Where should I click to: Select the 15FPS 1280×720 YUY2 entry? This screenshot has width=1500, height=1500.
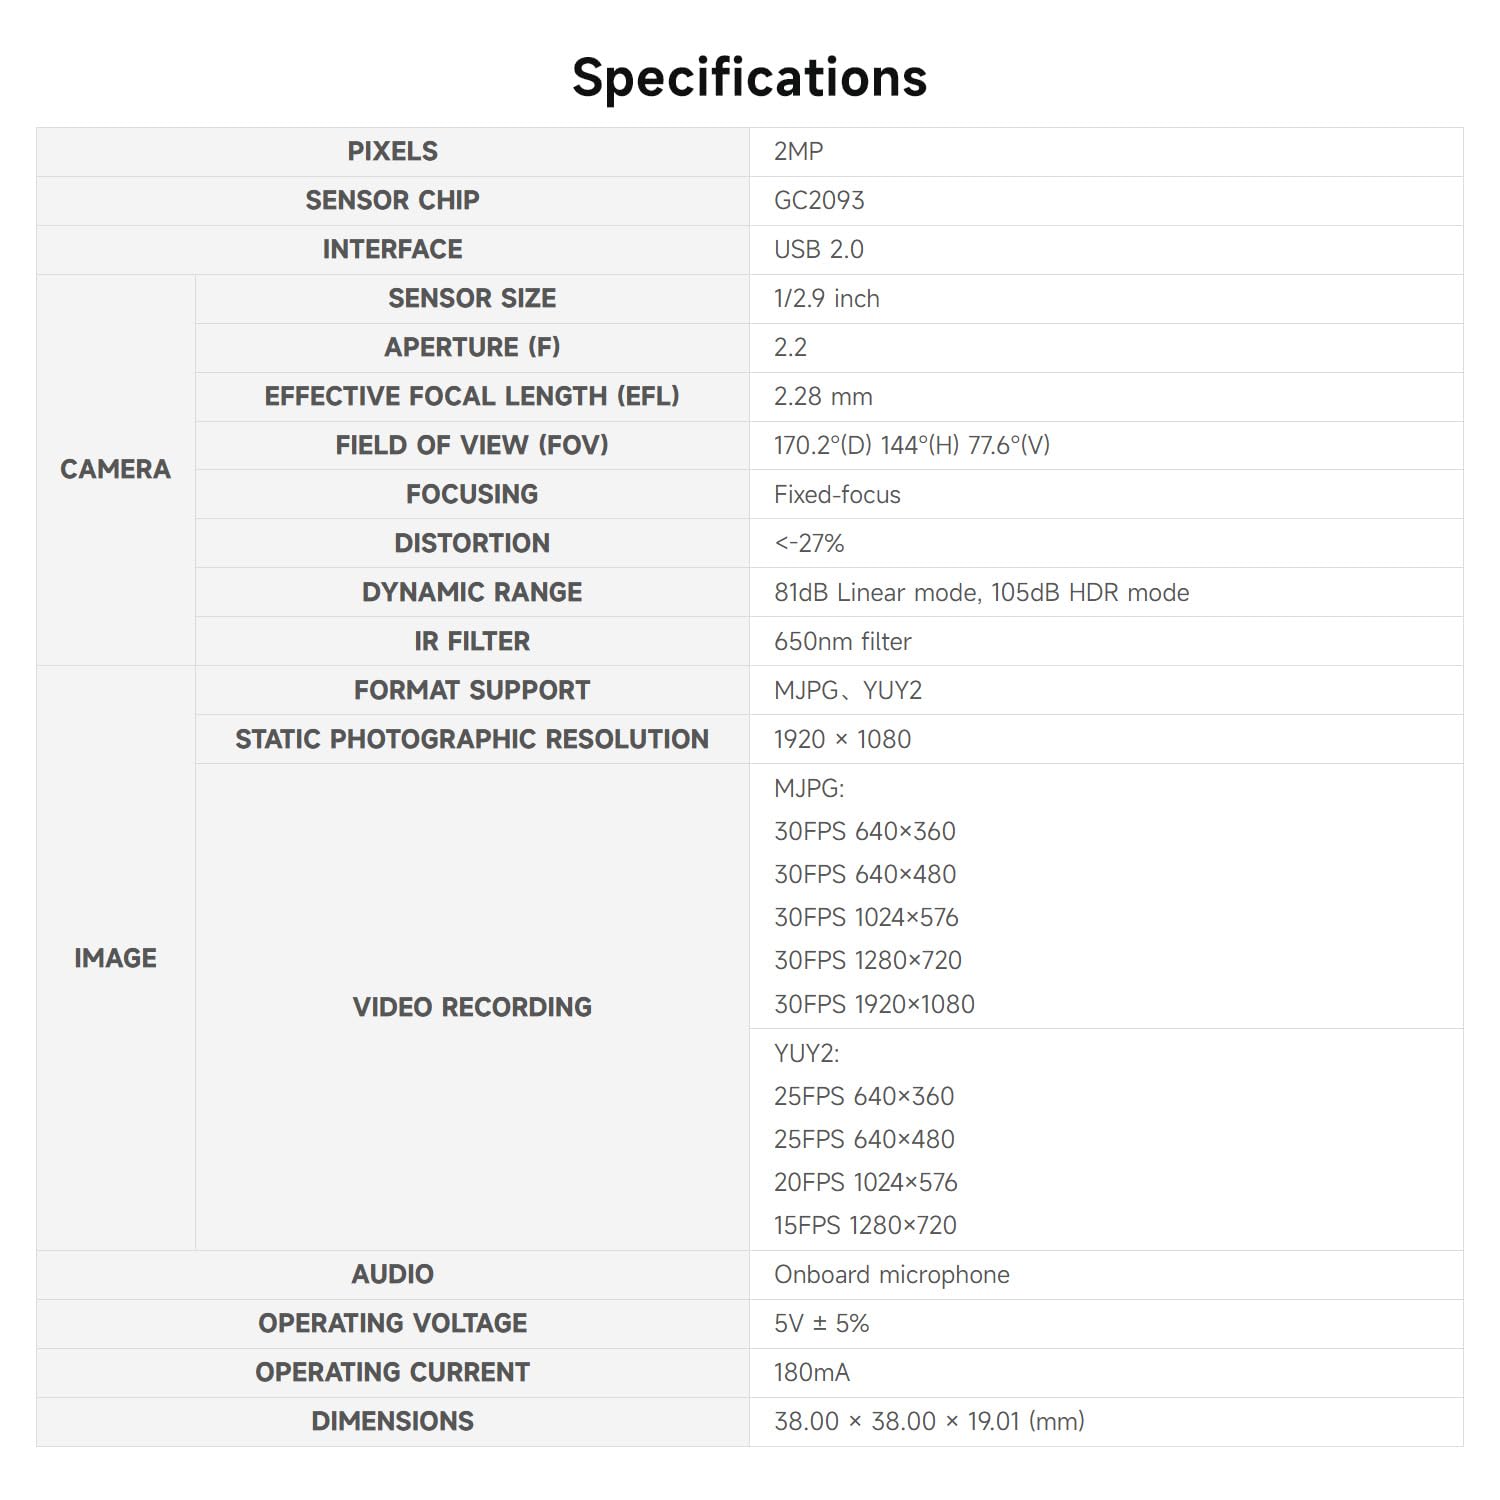pos(865,1225)
